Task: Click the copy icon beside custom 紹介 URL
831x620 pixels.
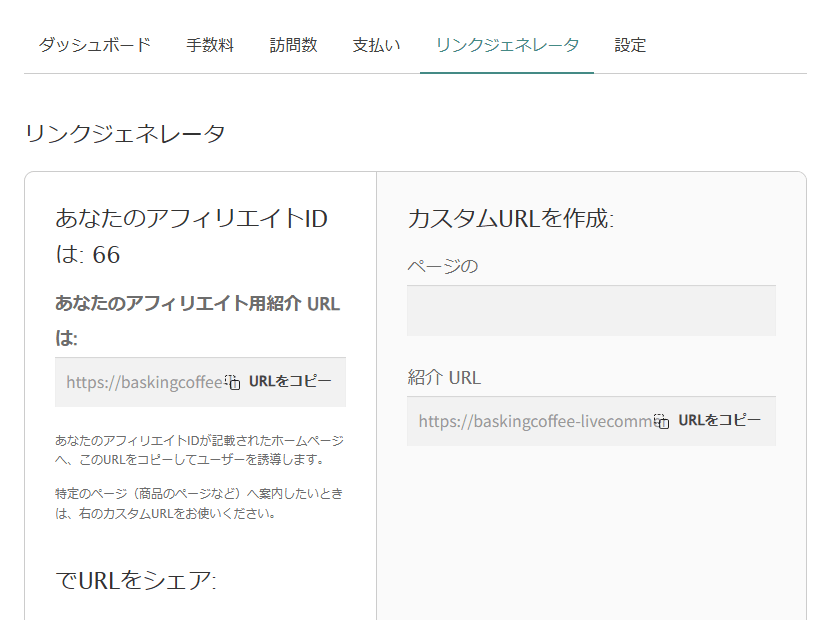Action: (661, 421)
